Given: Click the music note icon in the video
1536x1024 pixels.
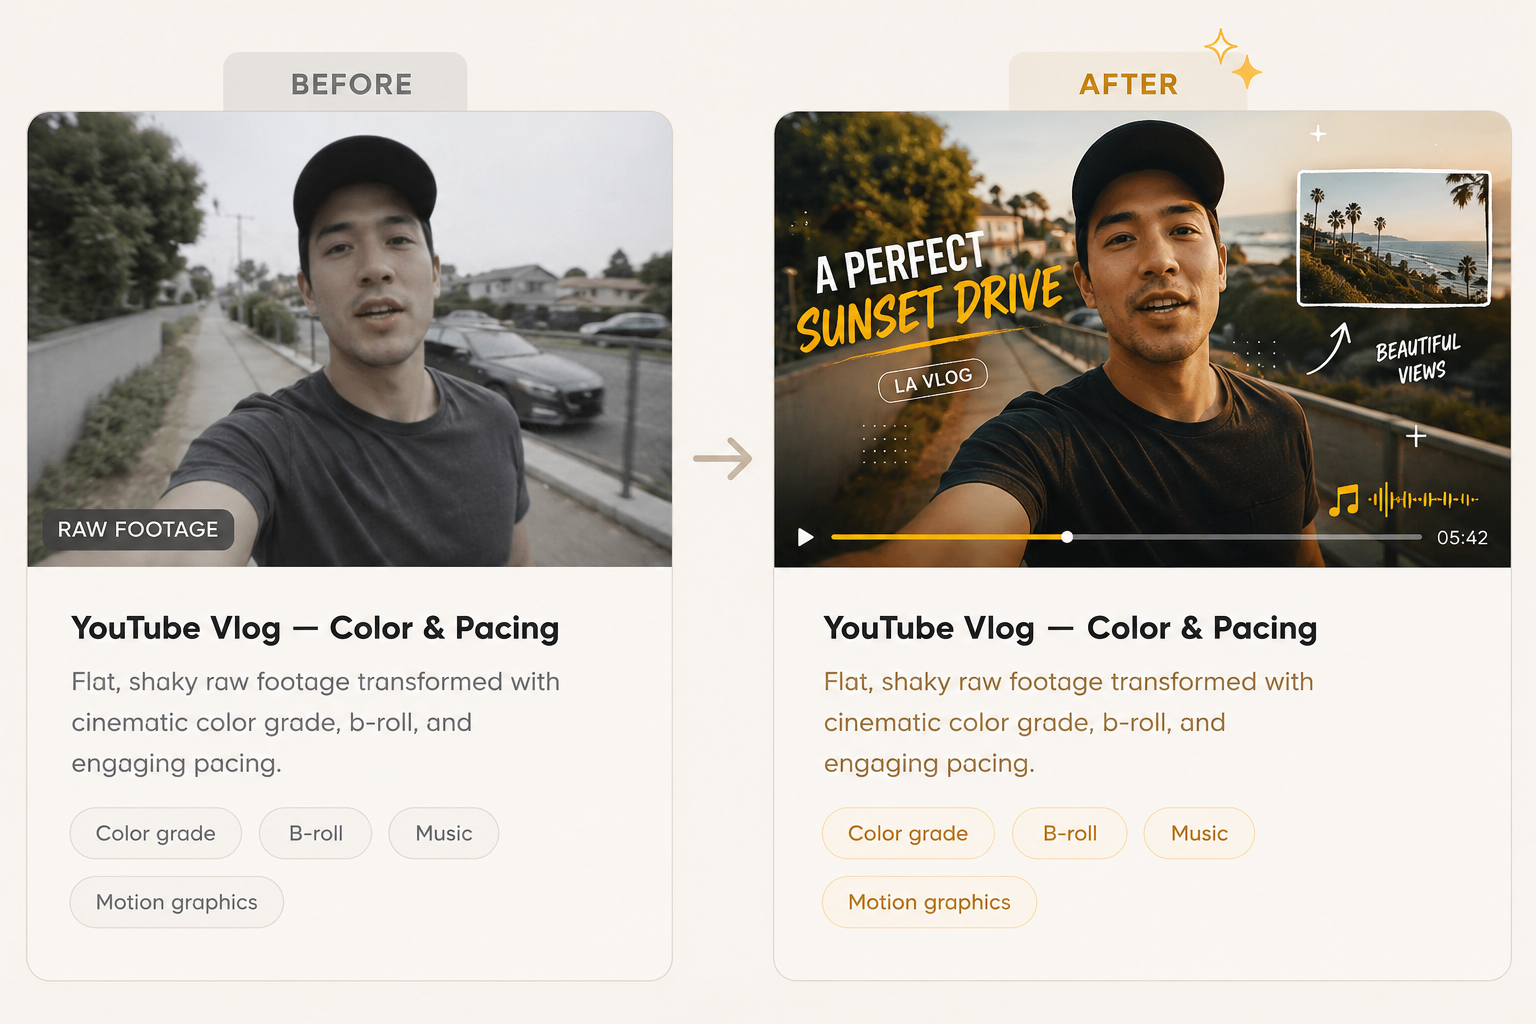Looking at the screenshot, I should pos(1344,499).
